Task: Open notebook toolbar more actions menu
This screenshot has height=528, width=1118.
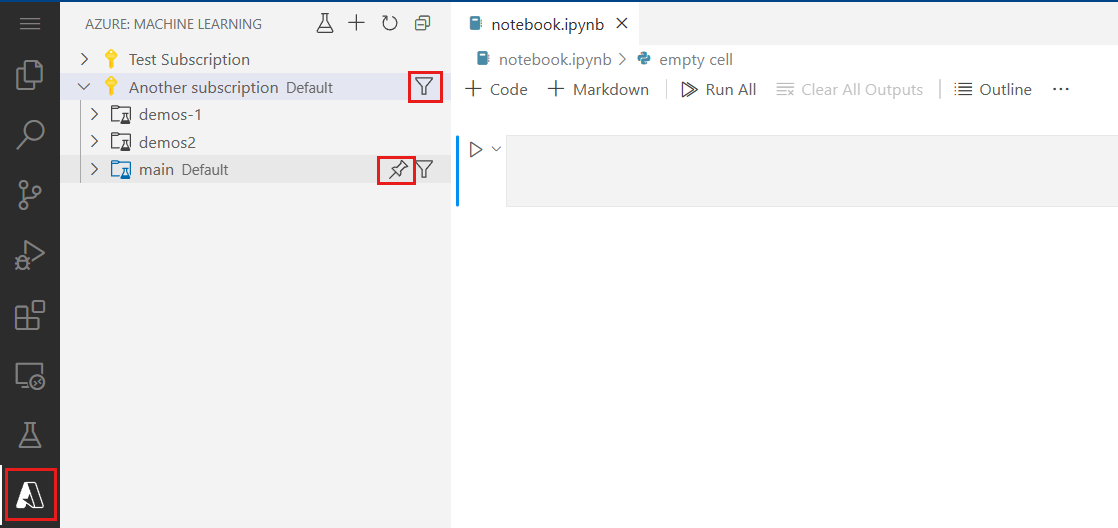Action: tap(1061, 90)
